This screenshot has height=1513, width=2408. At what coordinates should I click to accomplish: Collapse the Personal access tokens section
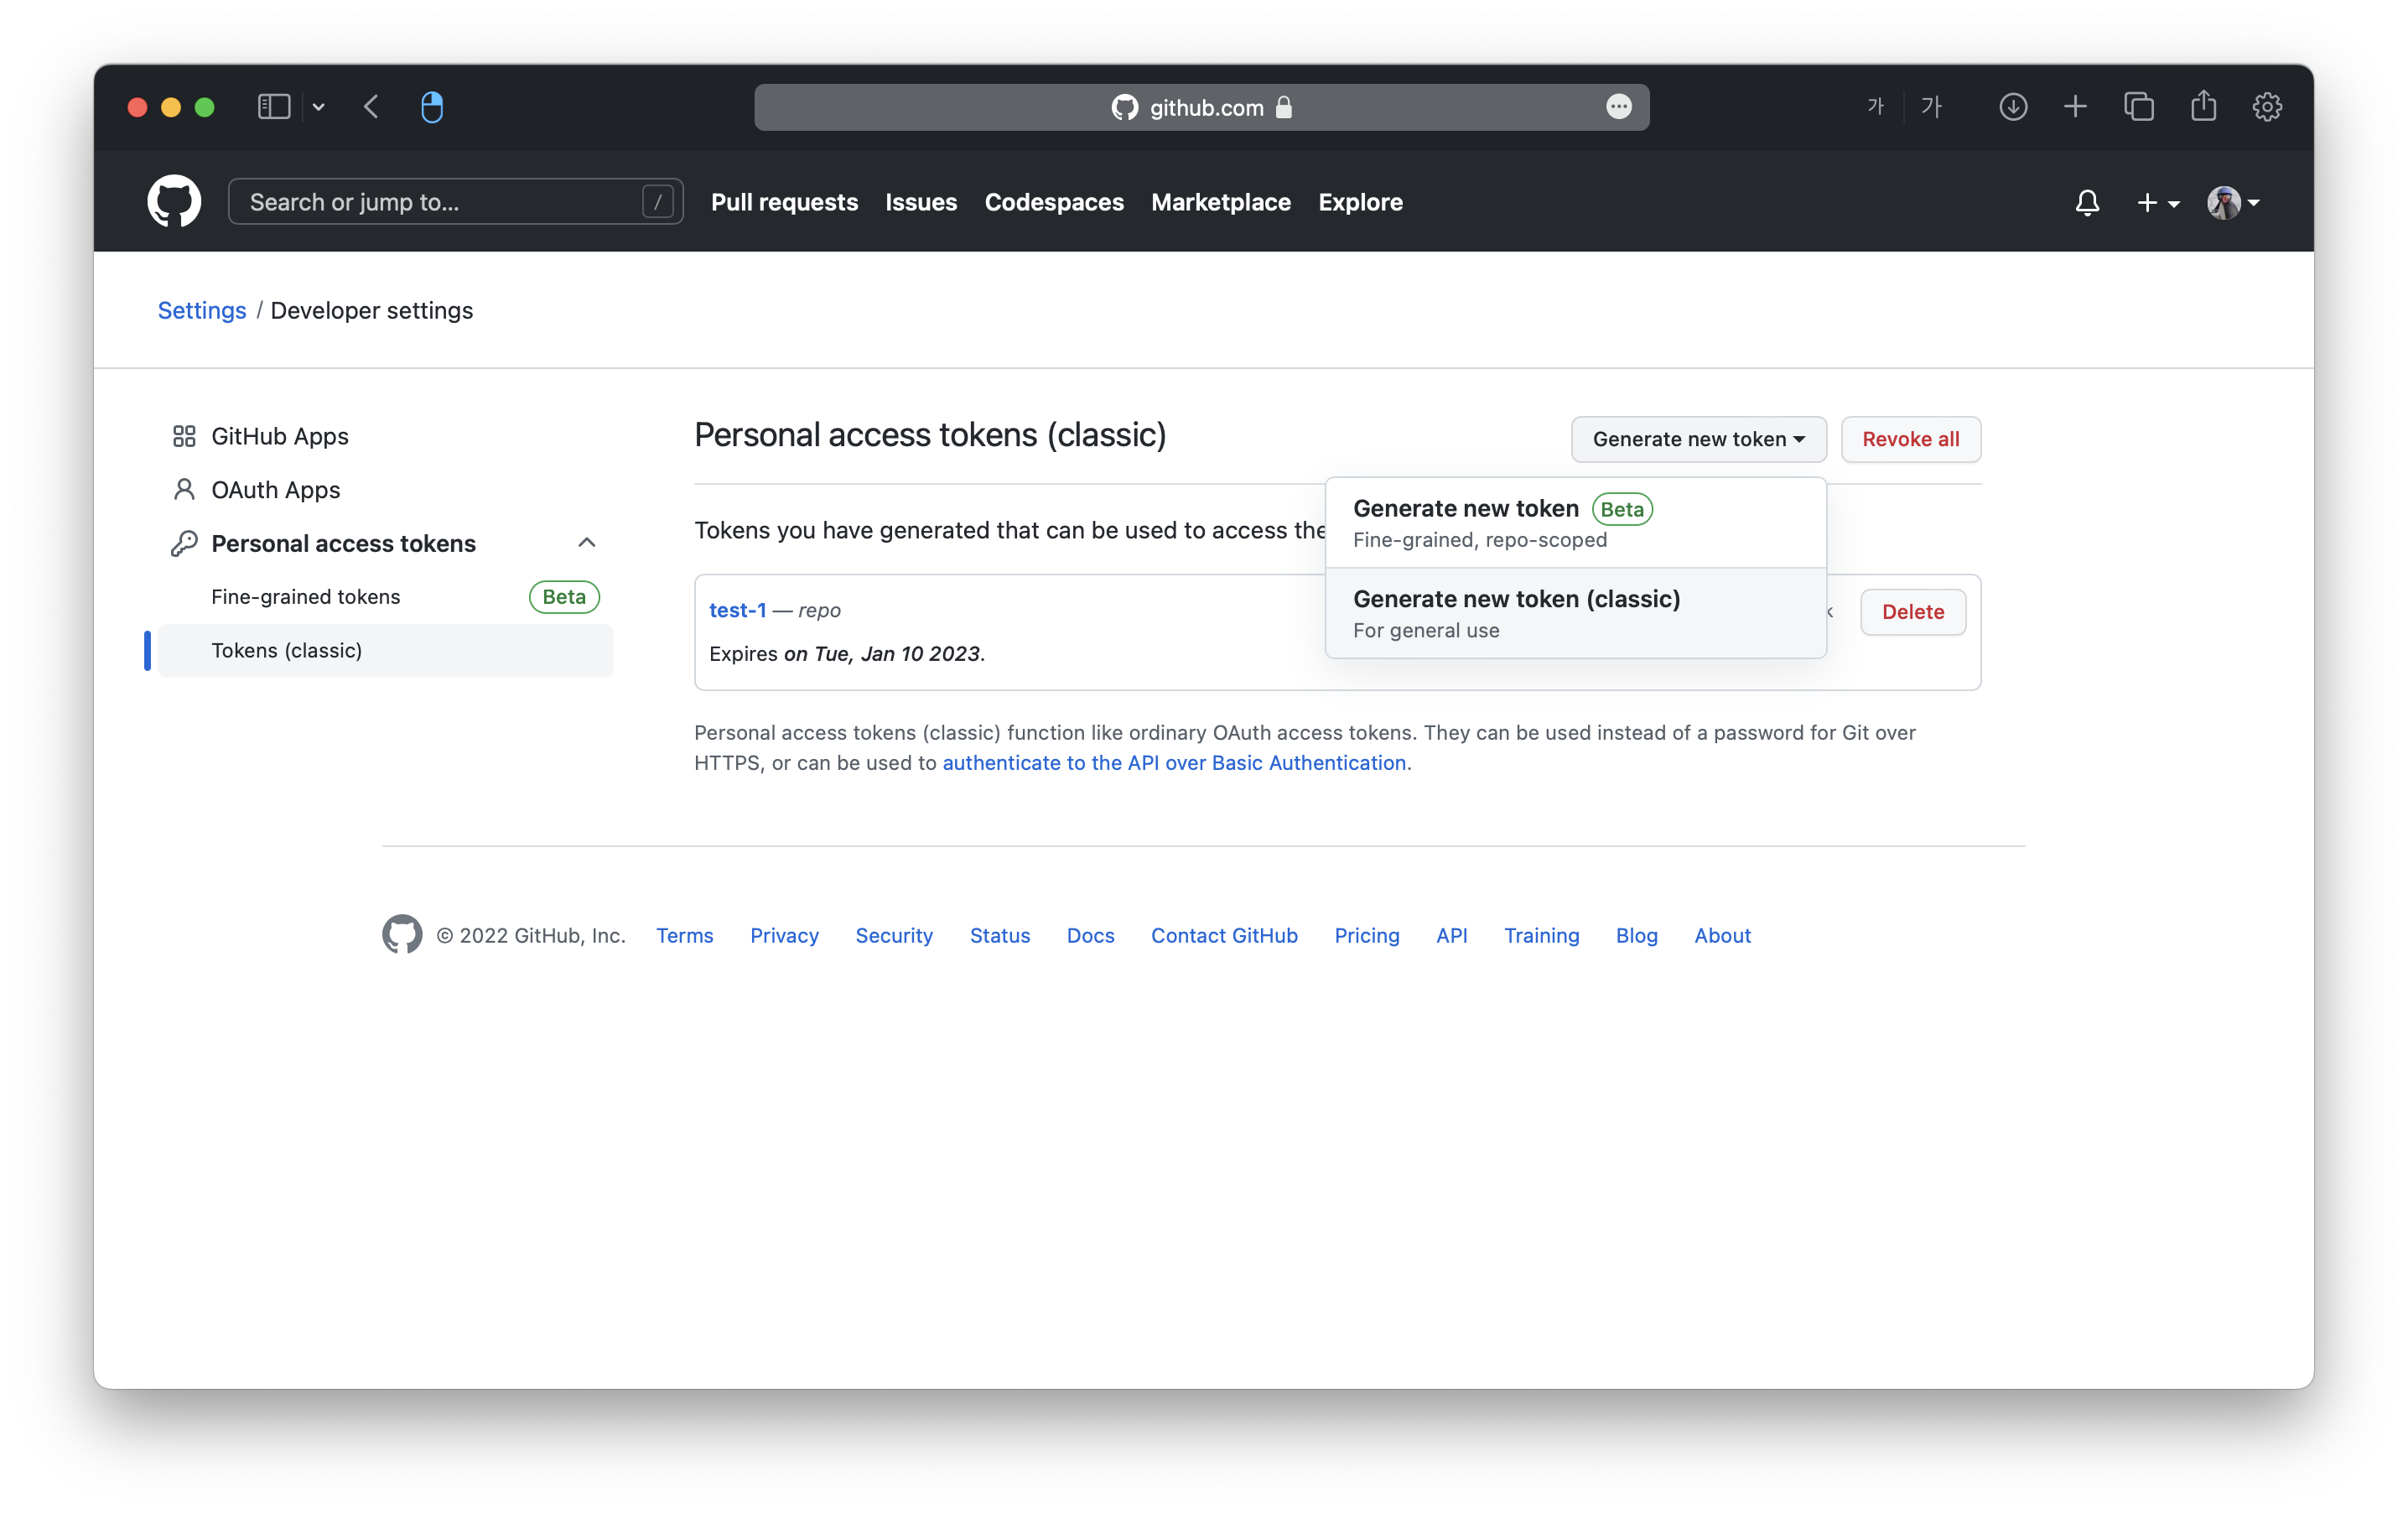tap(586, 543)
